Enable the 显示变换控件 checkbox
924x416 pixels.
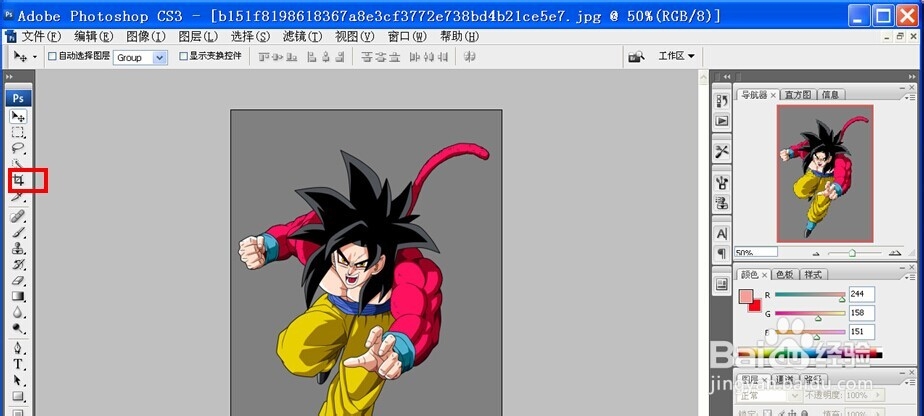pyautogui.click(x=183, y=57)
